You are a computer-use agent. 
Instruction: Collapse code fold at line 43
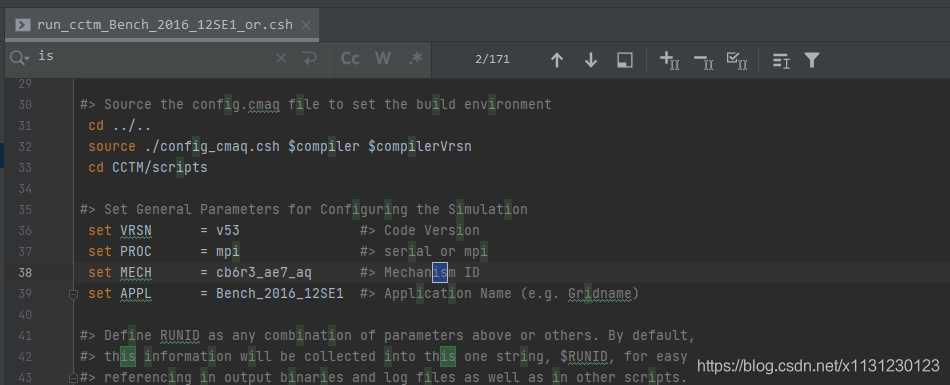pos(73,378)
